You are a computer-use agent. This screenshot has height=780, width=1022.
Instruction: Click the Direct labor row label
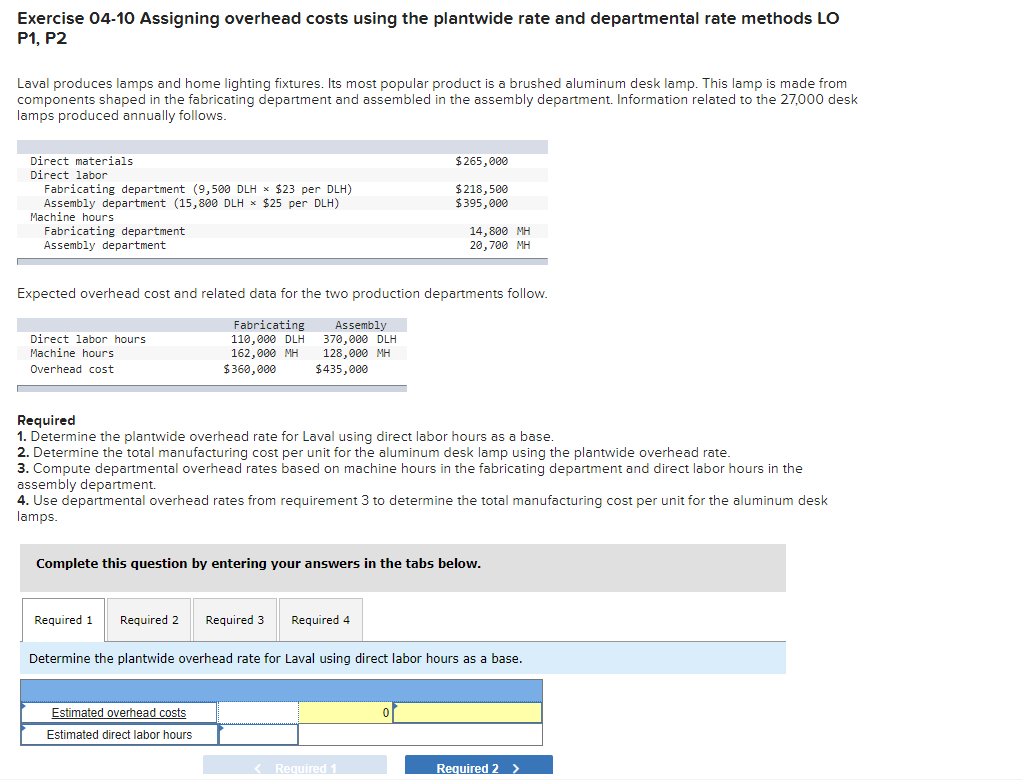[x=68, y=175]
